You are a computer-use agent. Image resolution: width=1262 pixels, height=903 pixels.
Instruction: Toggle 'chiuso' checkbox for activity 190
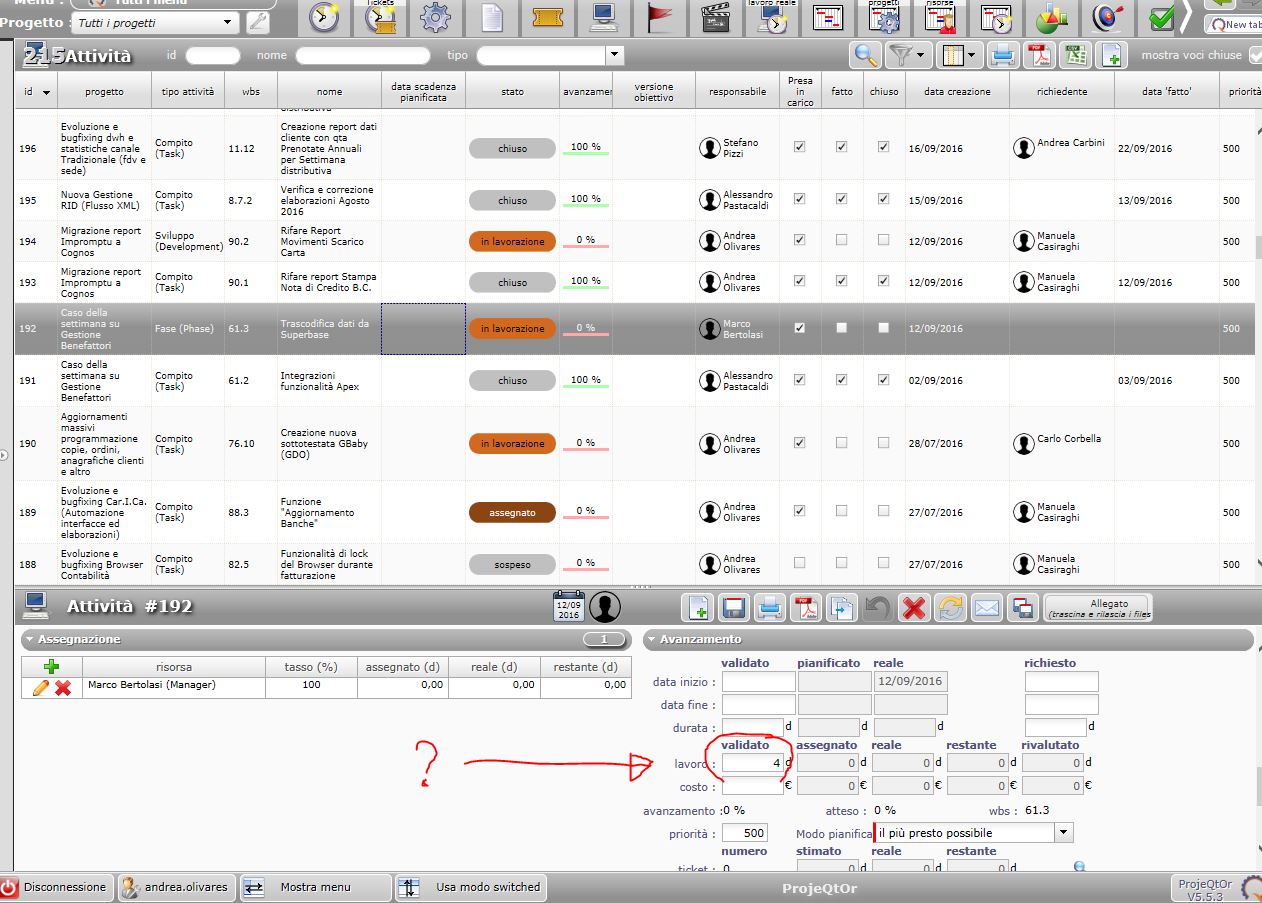[x=883, y=443]
